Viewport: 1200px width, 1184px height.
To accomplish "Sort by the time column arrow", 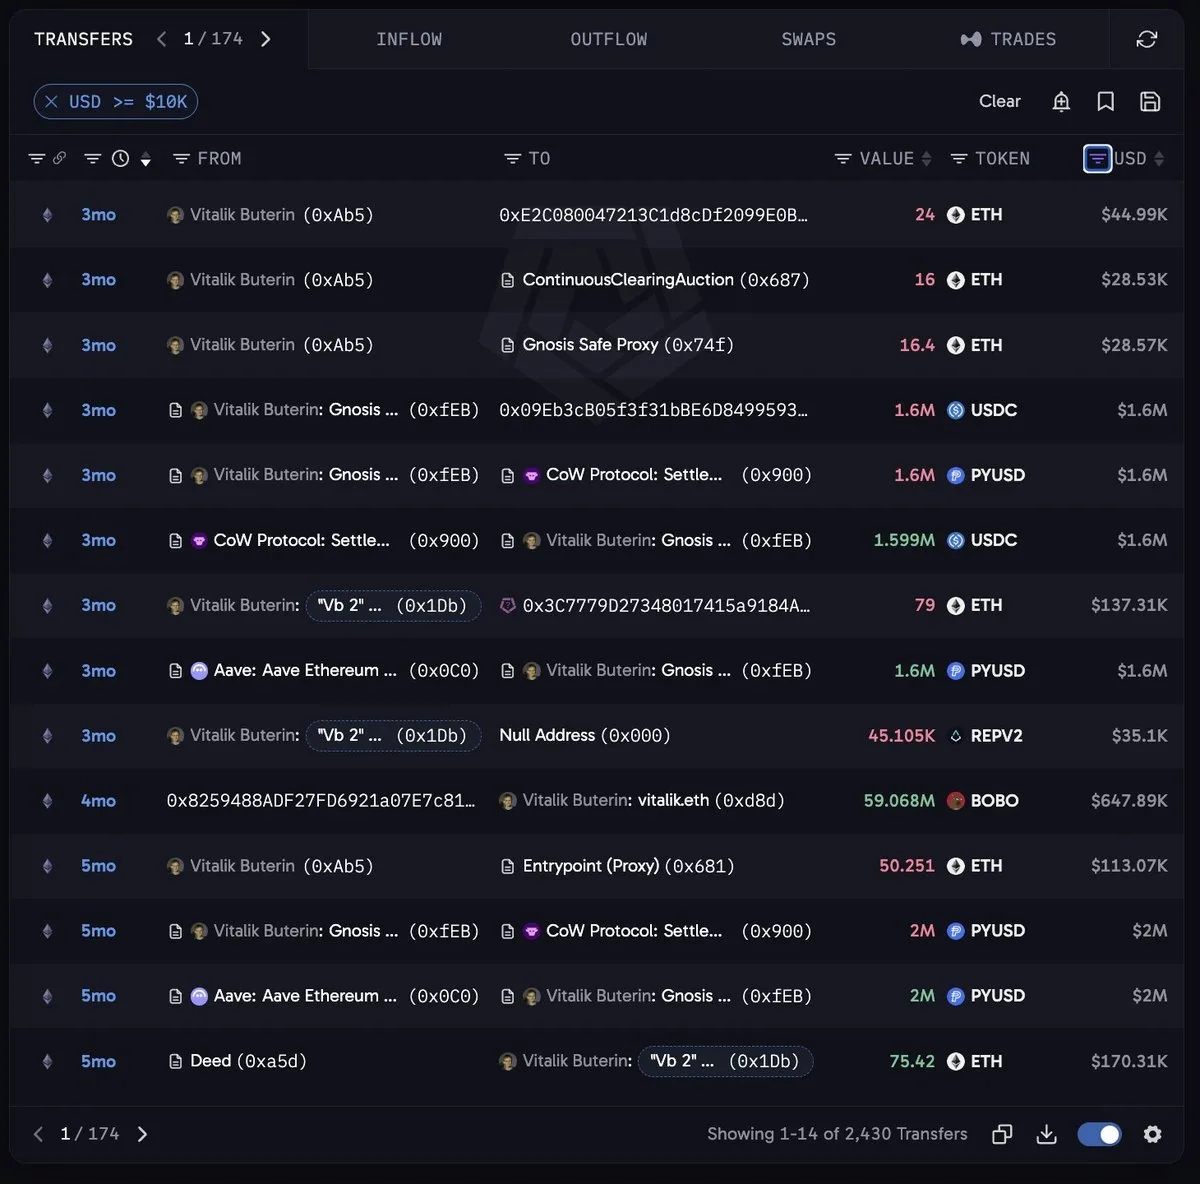I will [146, 160].
